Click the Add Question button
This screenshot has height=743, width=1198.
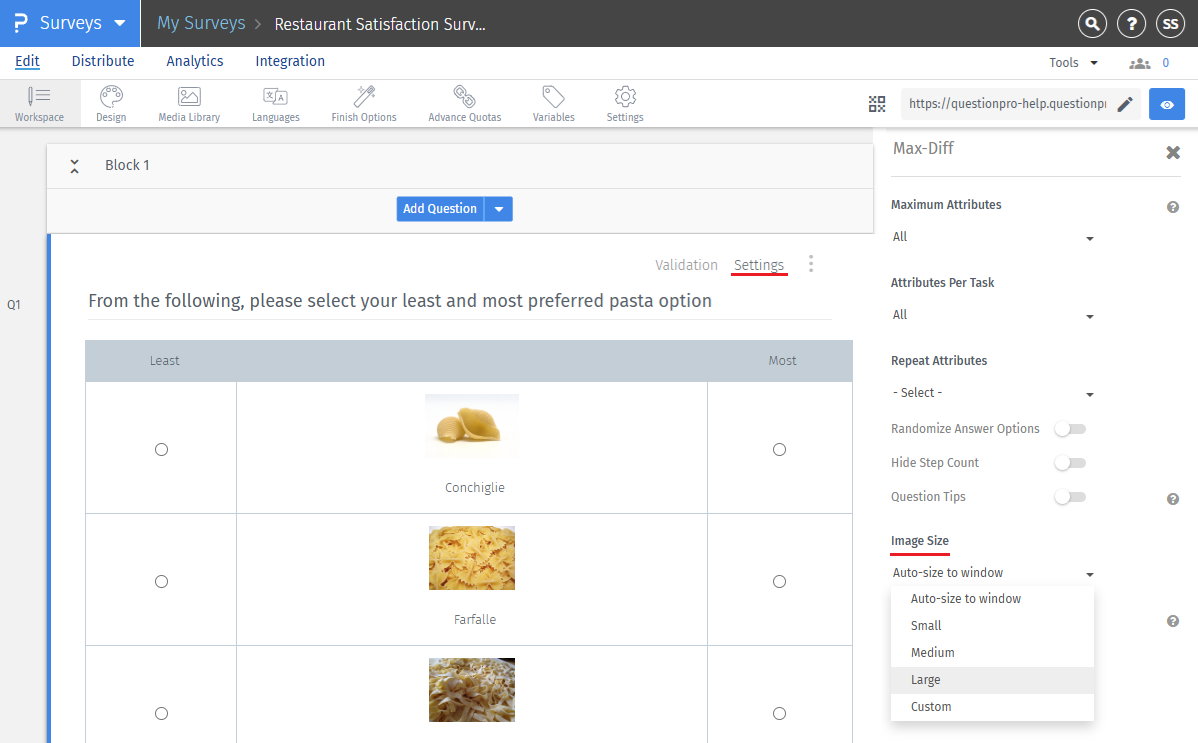point(440,209)
